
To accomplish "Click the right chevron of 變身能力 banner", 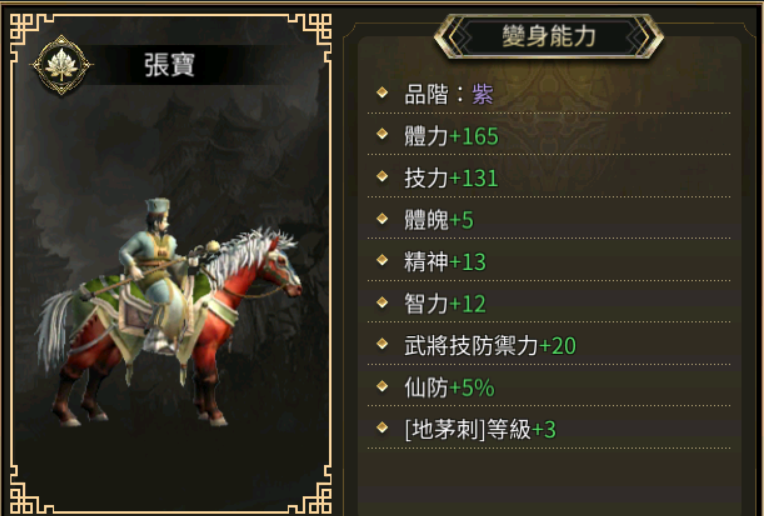I will tap(642, 37).
